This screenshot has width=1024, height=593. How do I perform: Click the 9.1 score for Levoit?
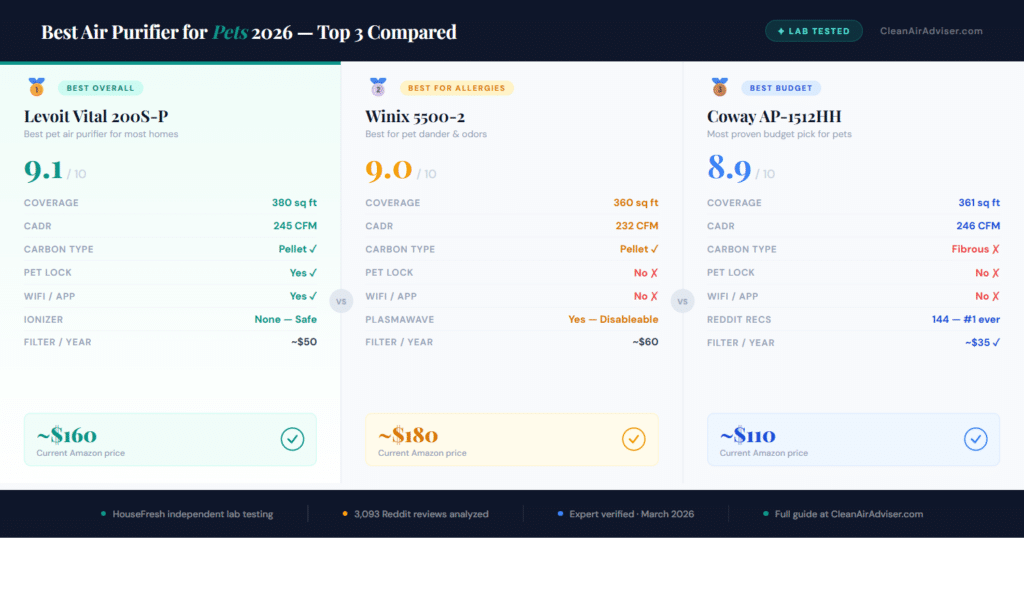click(44, 170)
